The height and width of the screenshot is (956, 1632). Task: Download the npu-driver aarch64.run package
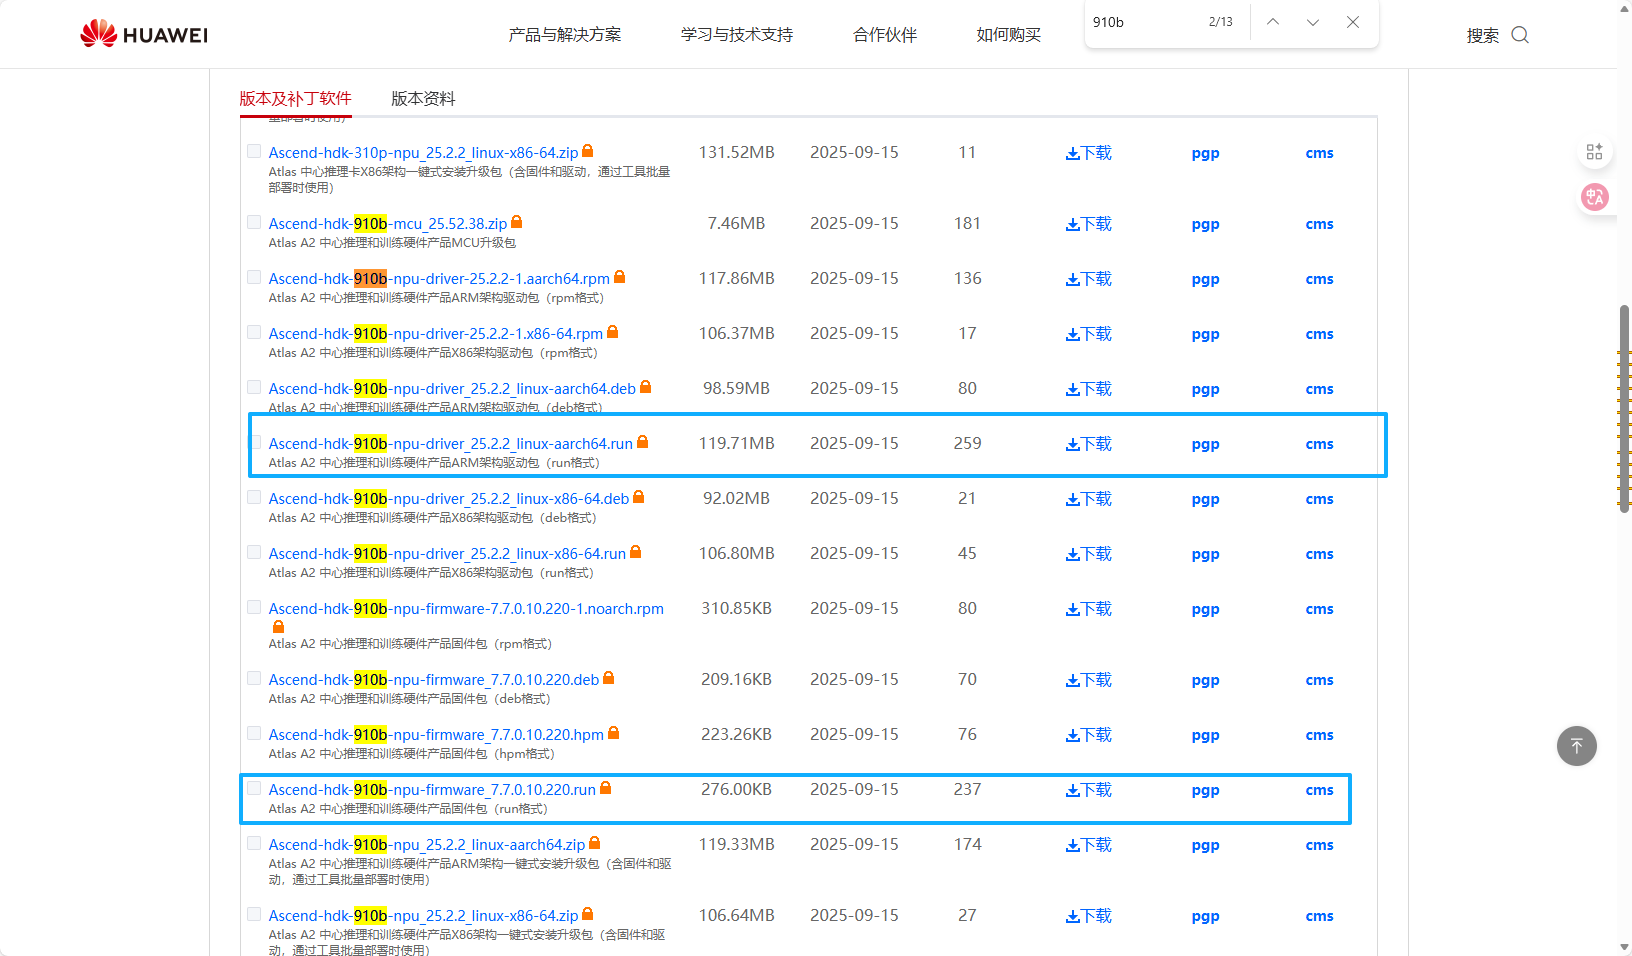[x=1089, y=444]
